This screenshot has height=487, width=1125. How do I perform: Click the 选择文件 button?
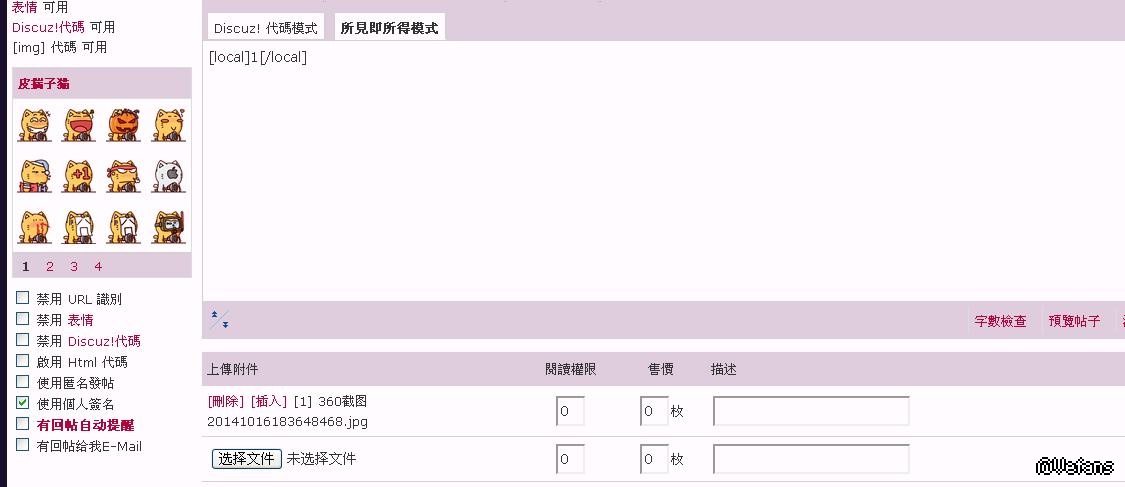pos(246,459)
